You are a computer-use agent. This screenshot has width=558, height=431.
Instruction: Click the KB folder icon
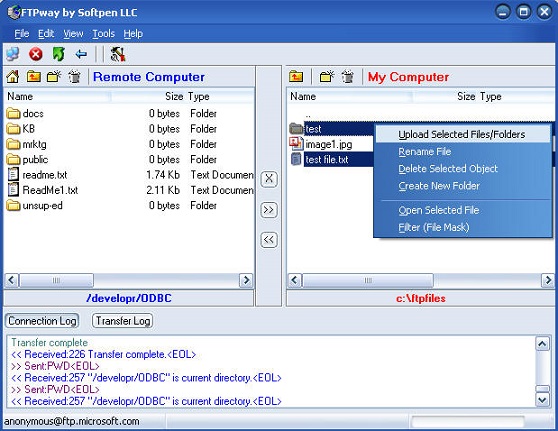13,129
